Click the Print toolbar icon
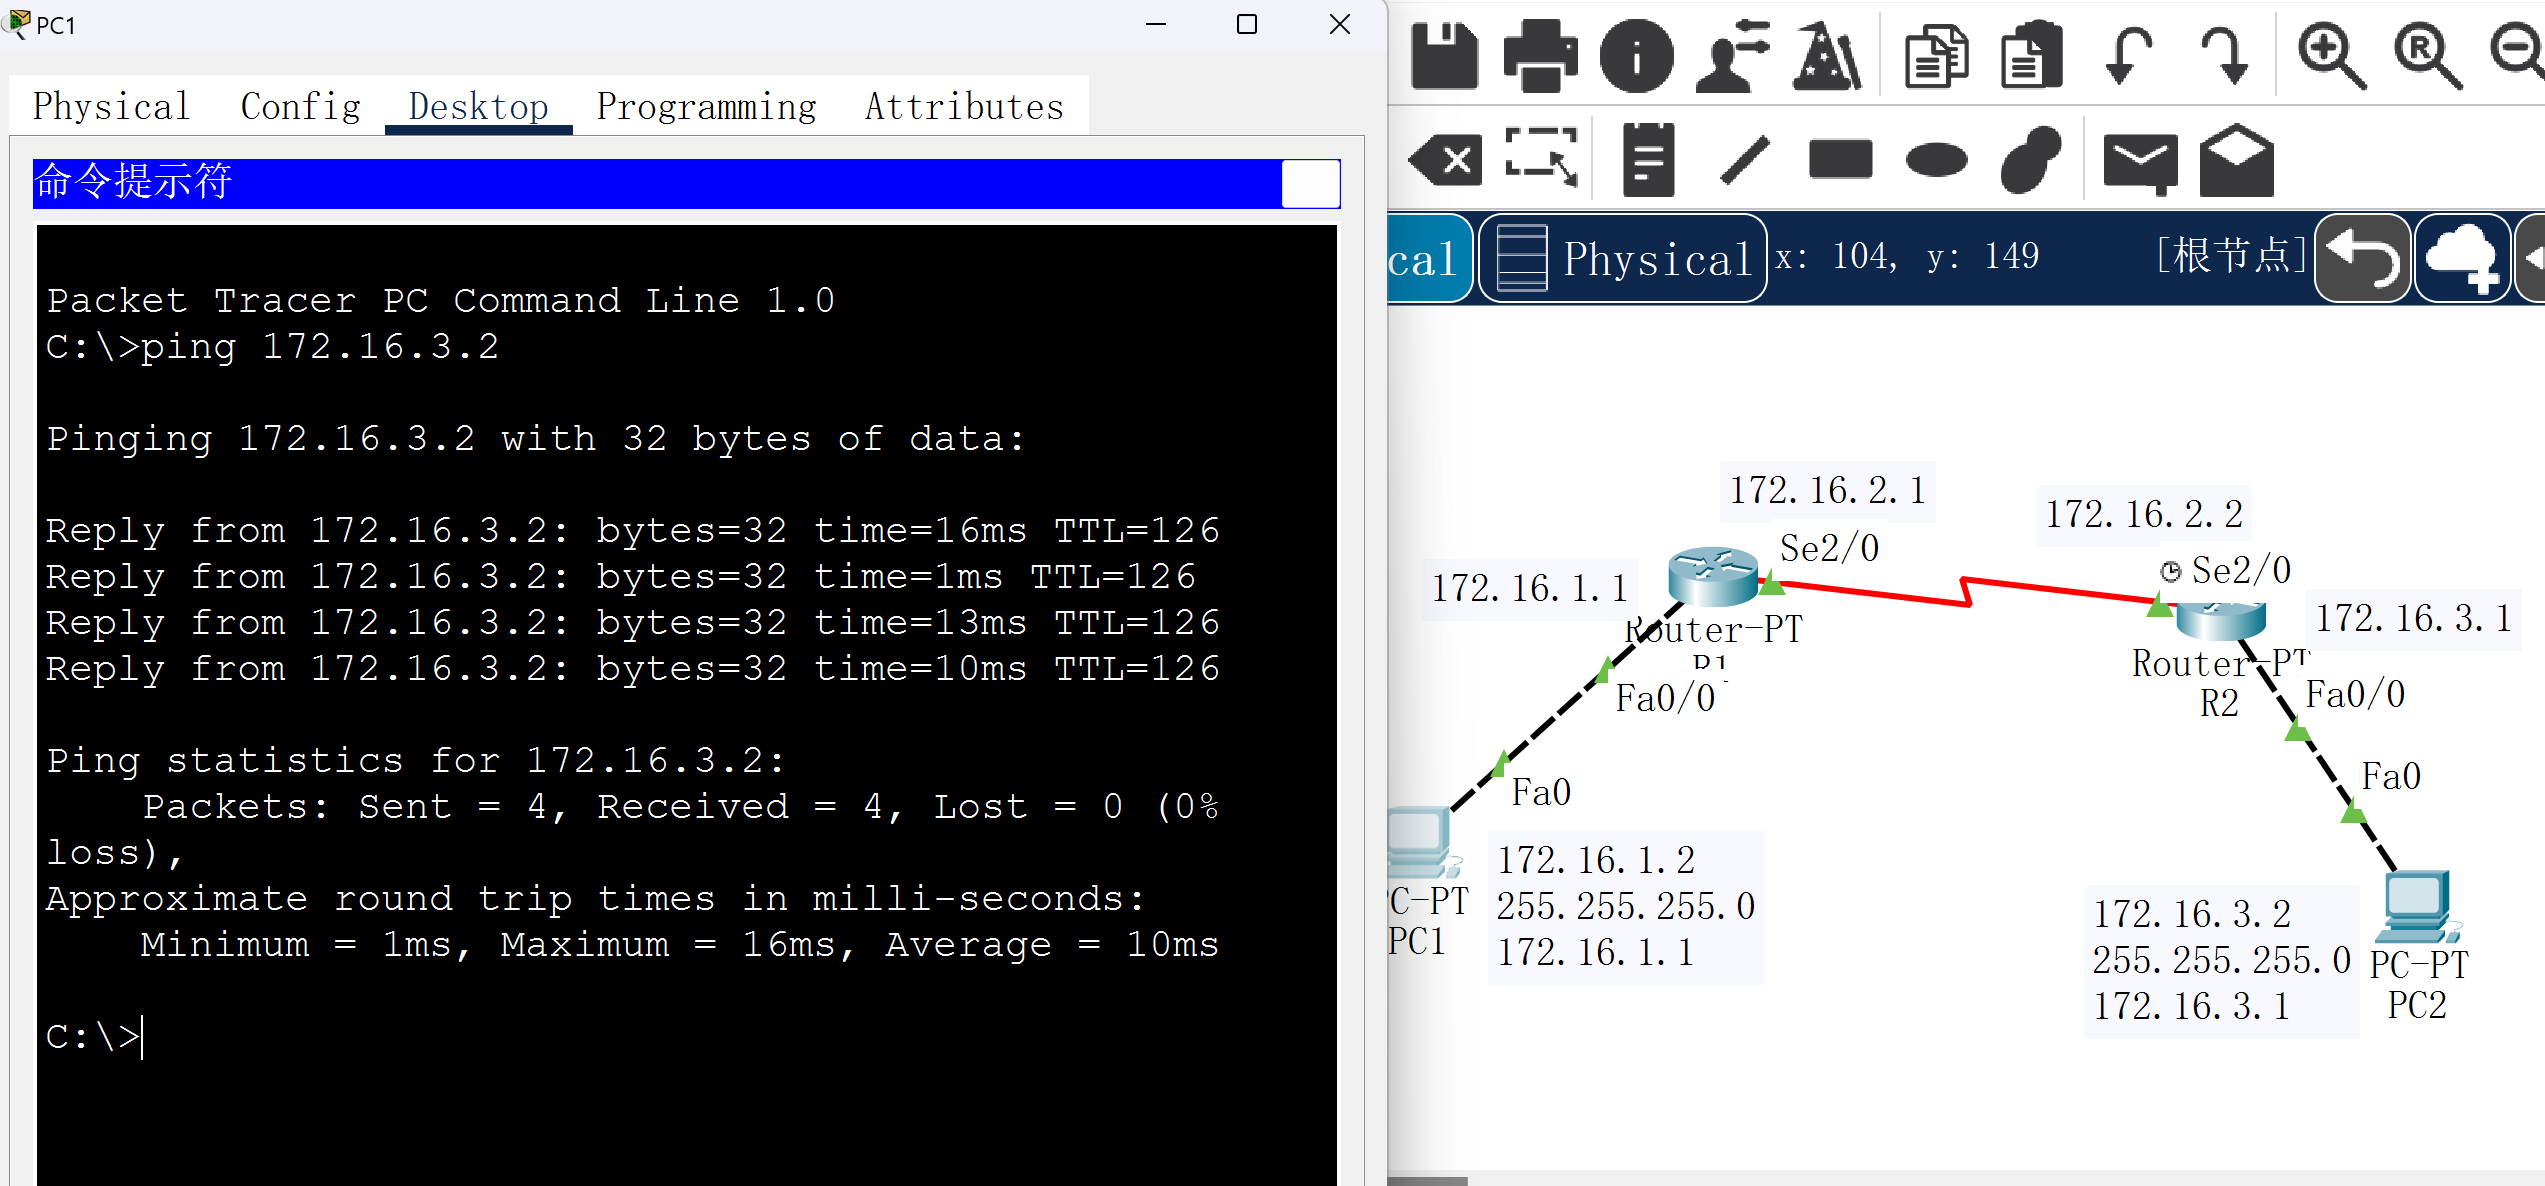Screen dimensions: 2545x1186 [x=1540, y=56]
